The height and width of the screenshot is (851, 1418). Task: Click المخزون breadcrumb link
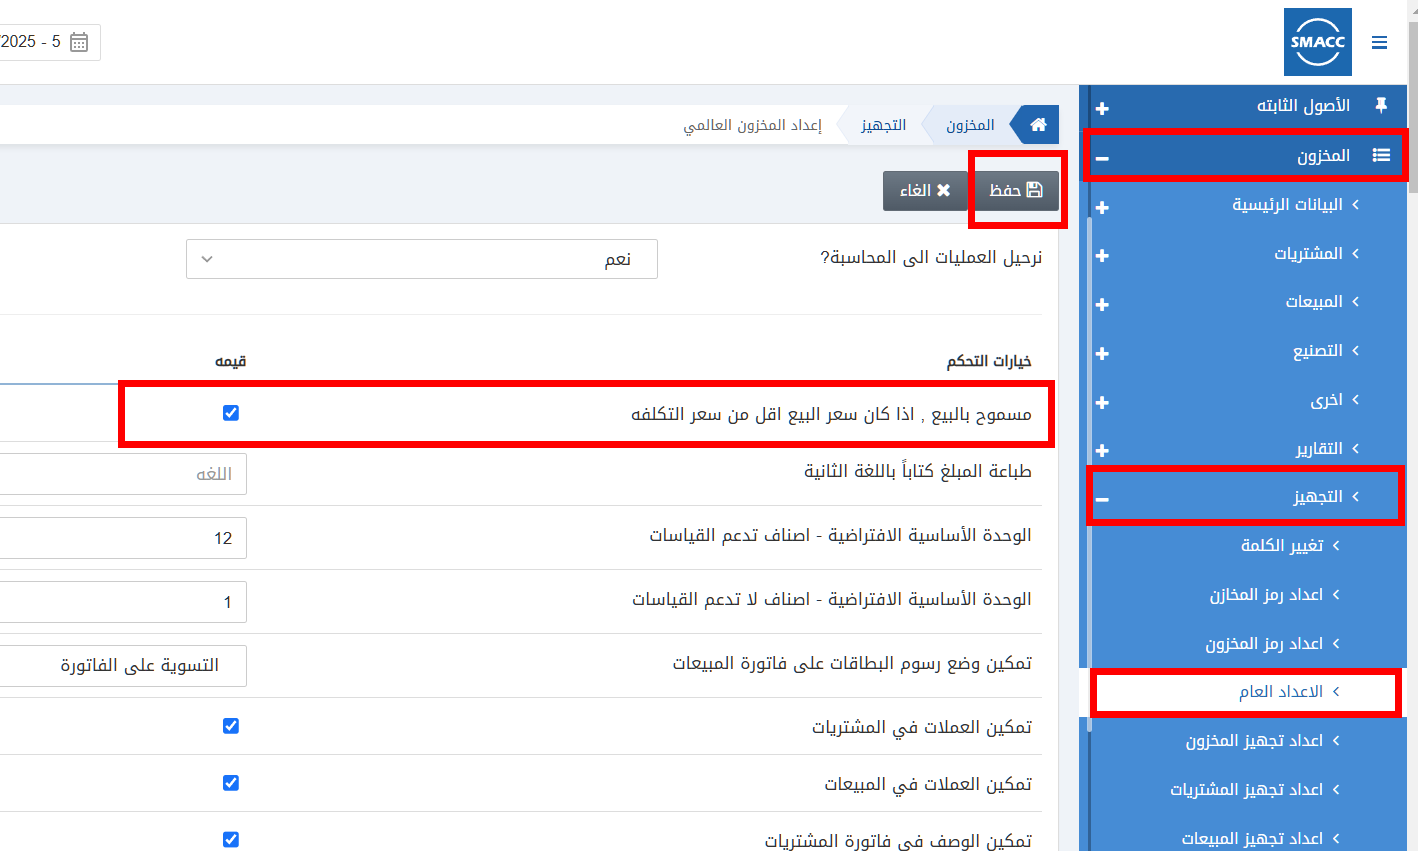click(970, 125)
